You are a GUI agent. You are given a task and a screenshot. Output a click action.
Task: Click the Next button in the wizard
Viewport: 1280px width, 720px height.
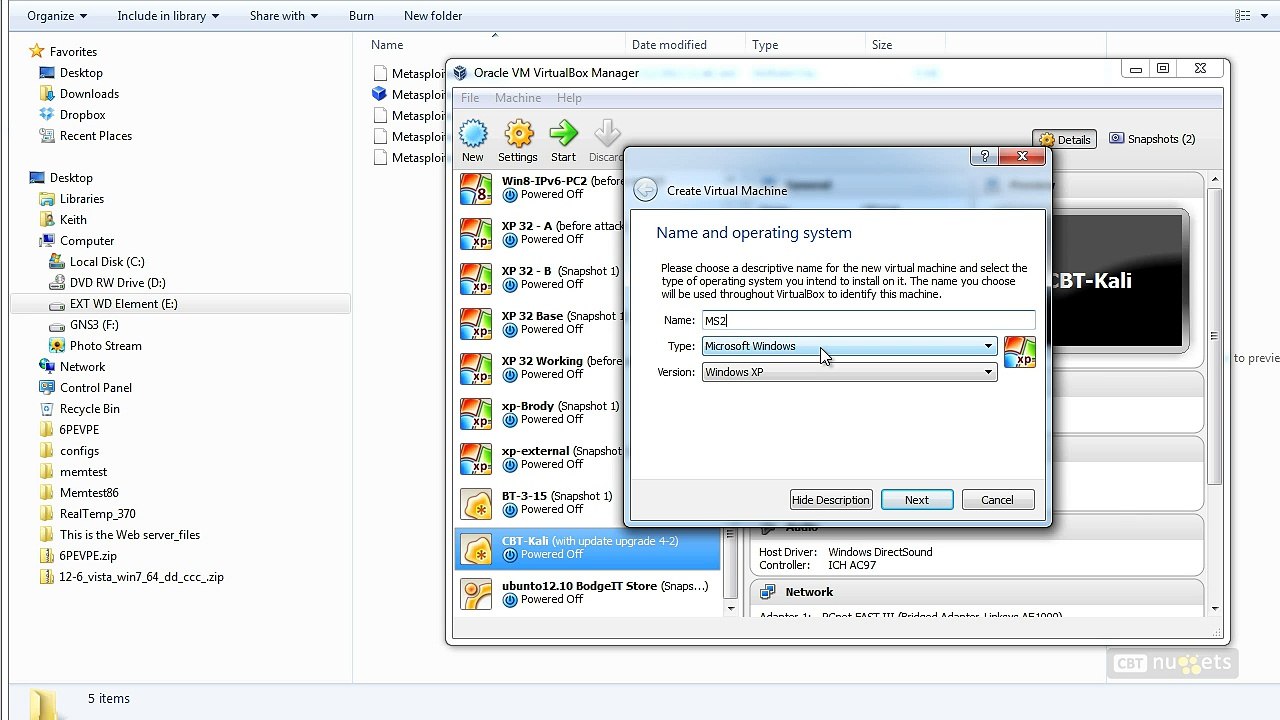coord(917,500)
